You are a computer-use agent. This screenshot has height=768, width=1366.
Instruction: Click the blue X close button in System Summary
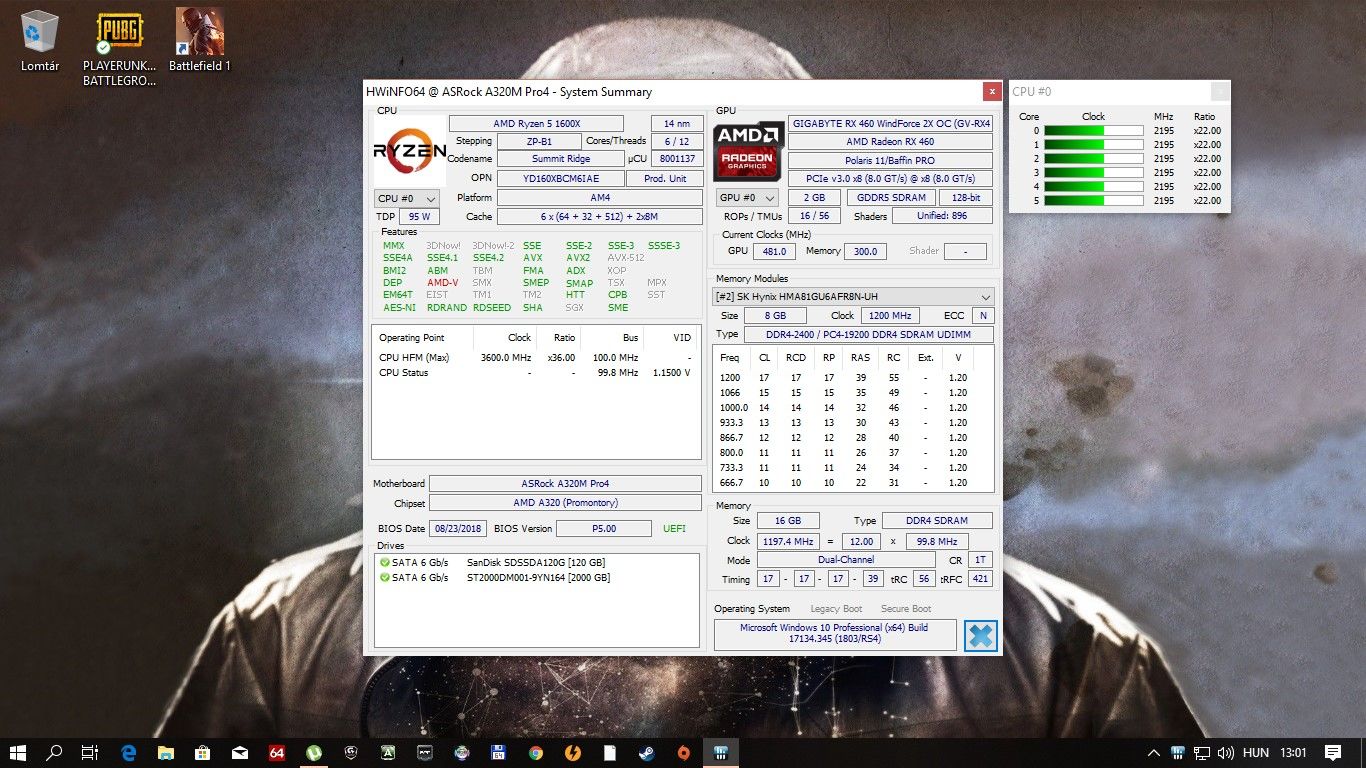pyautogui.click(x=981, y=636)
